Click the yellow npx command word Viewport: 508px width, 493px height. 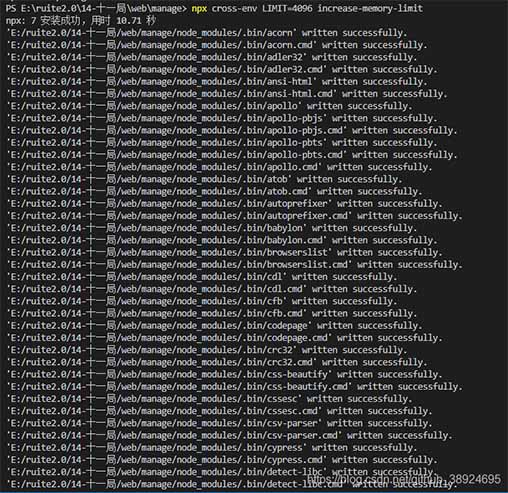coord(199,8)
